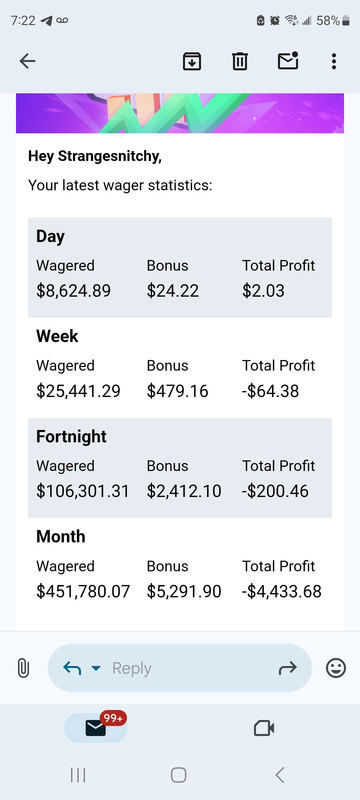Viewport: 360px width, 800px height.
Task: Tap the Fortnight statistics section heading
Action: click(x=71, y=437)
